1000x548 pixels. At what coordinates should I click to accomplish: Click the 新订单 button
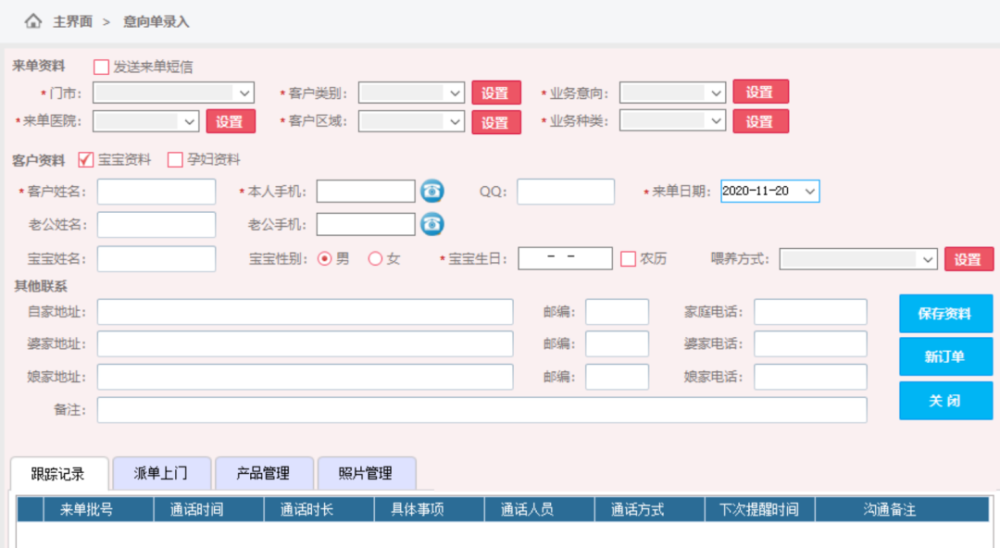tap(945, 357)
